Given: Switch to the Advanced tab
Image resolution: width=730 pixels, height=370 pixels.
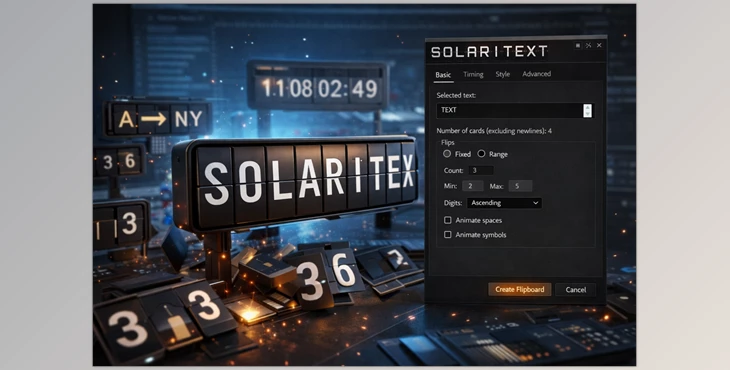Looking at the screenshot, I should point(536,74).
